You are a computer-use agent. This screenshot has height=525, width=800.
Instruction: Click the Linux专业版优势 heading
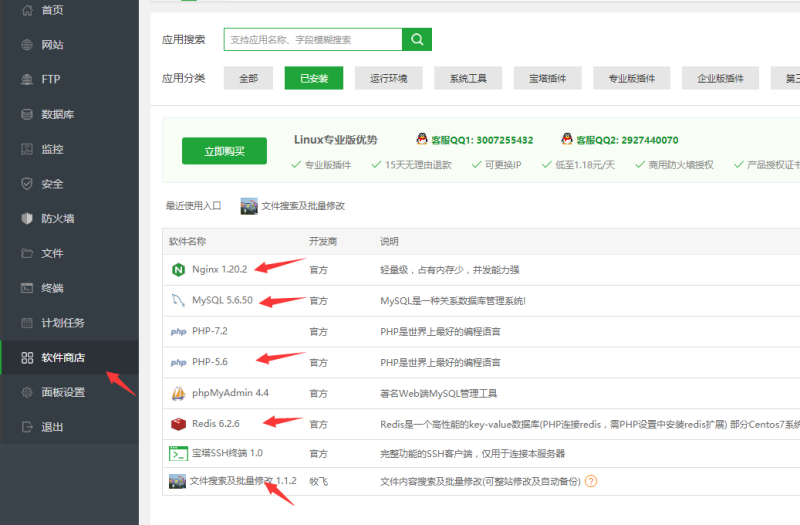point(336,140)
